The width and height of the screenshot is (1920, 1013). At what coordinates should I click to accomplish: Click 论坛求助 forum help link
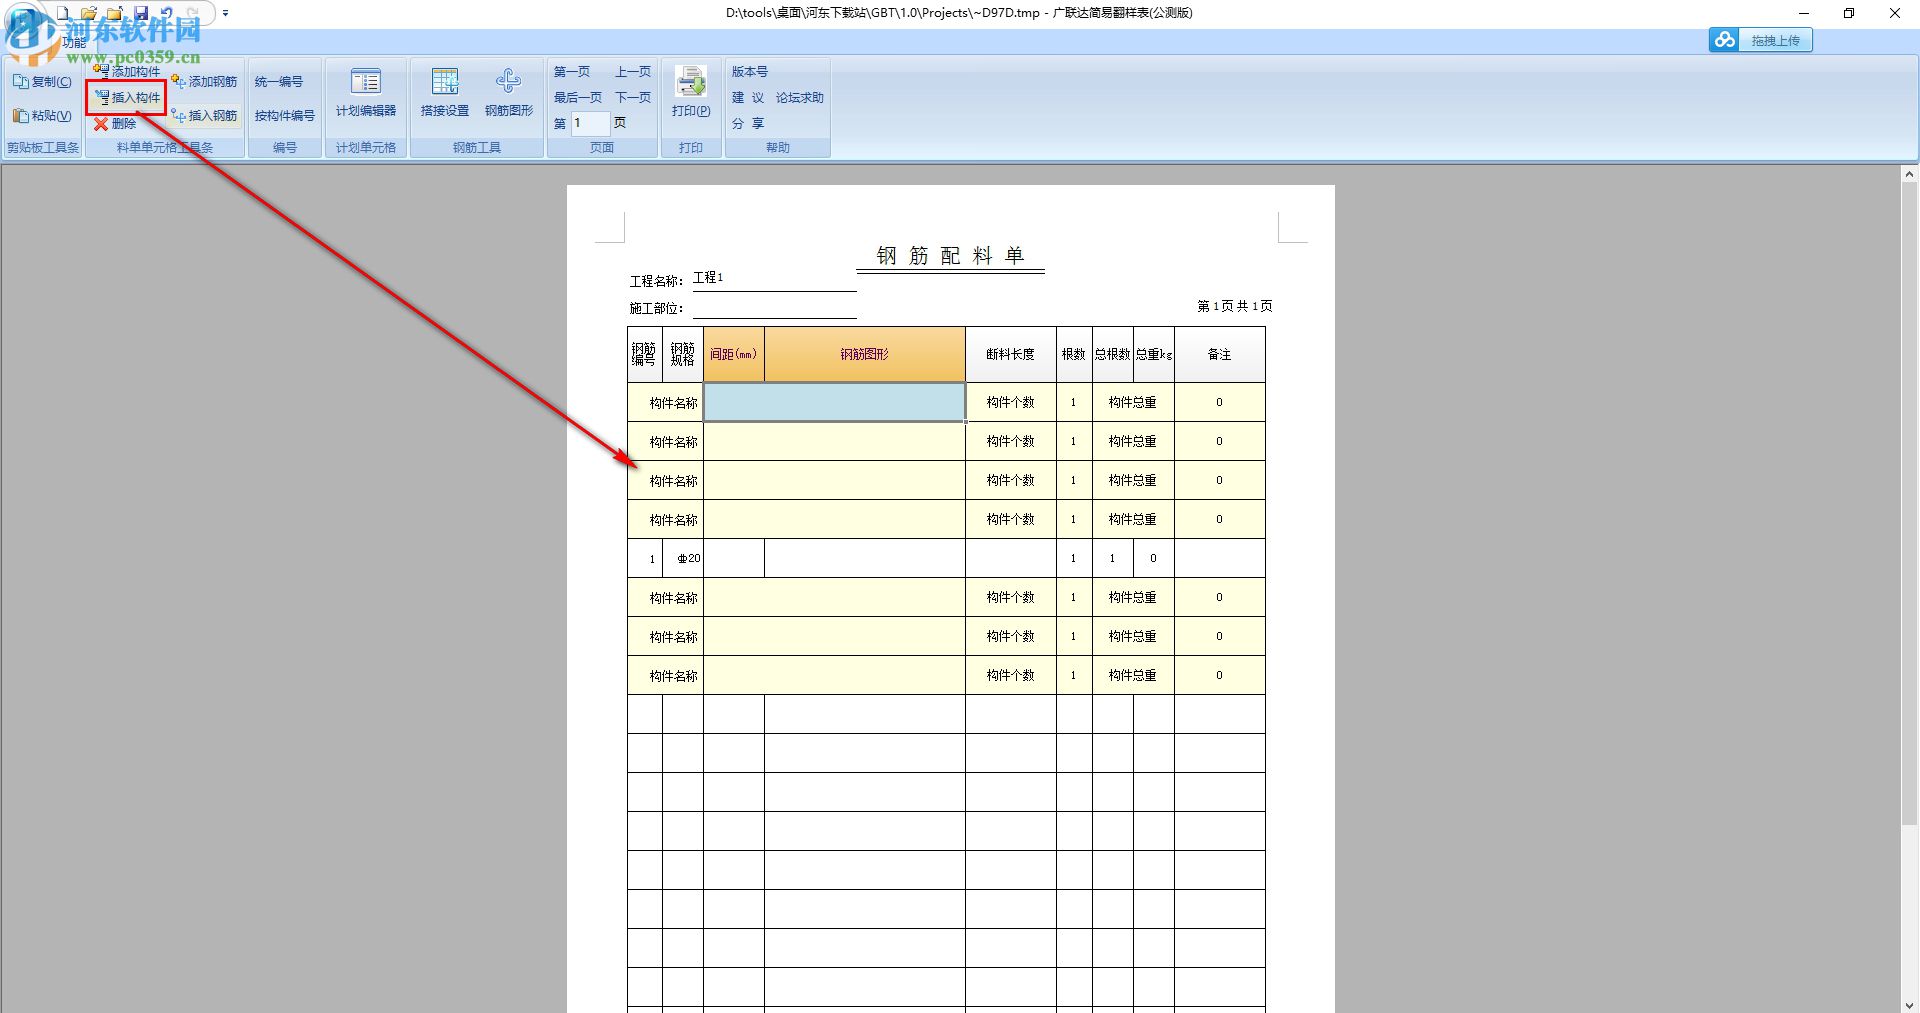[800, 98]
